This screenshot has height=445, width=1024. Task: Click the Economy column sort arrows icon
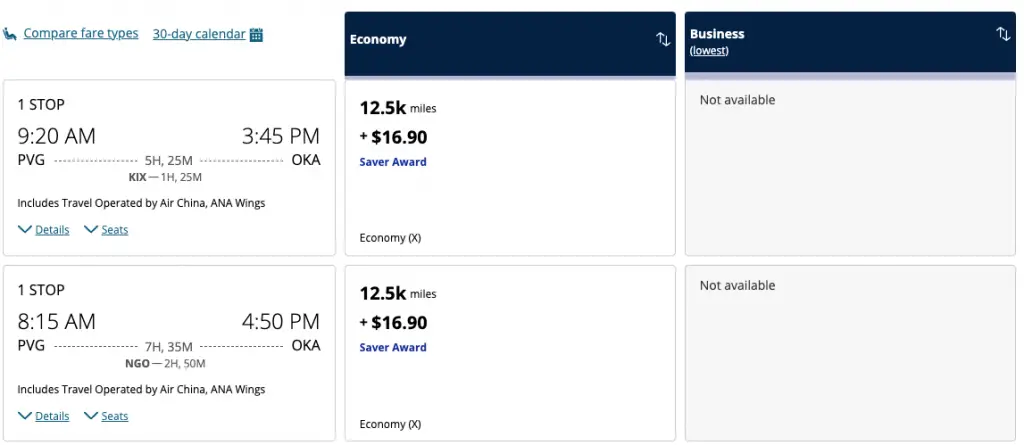click(x=663, y=39)
